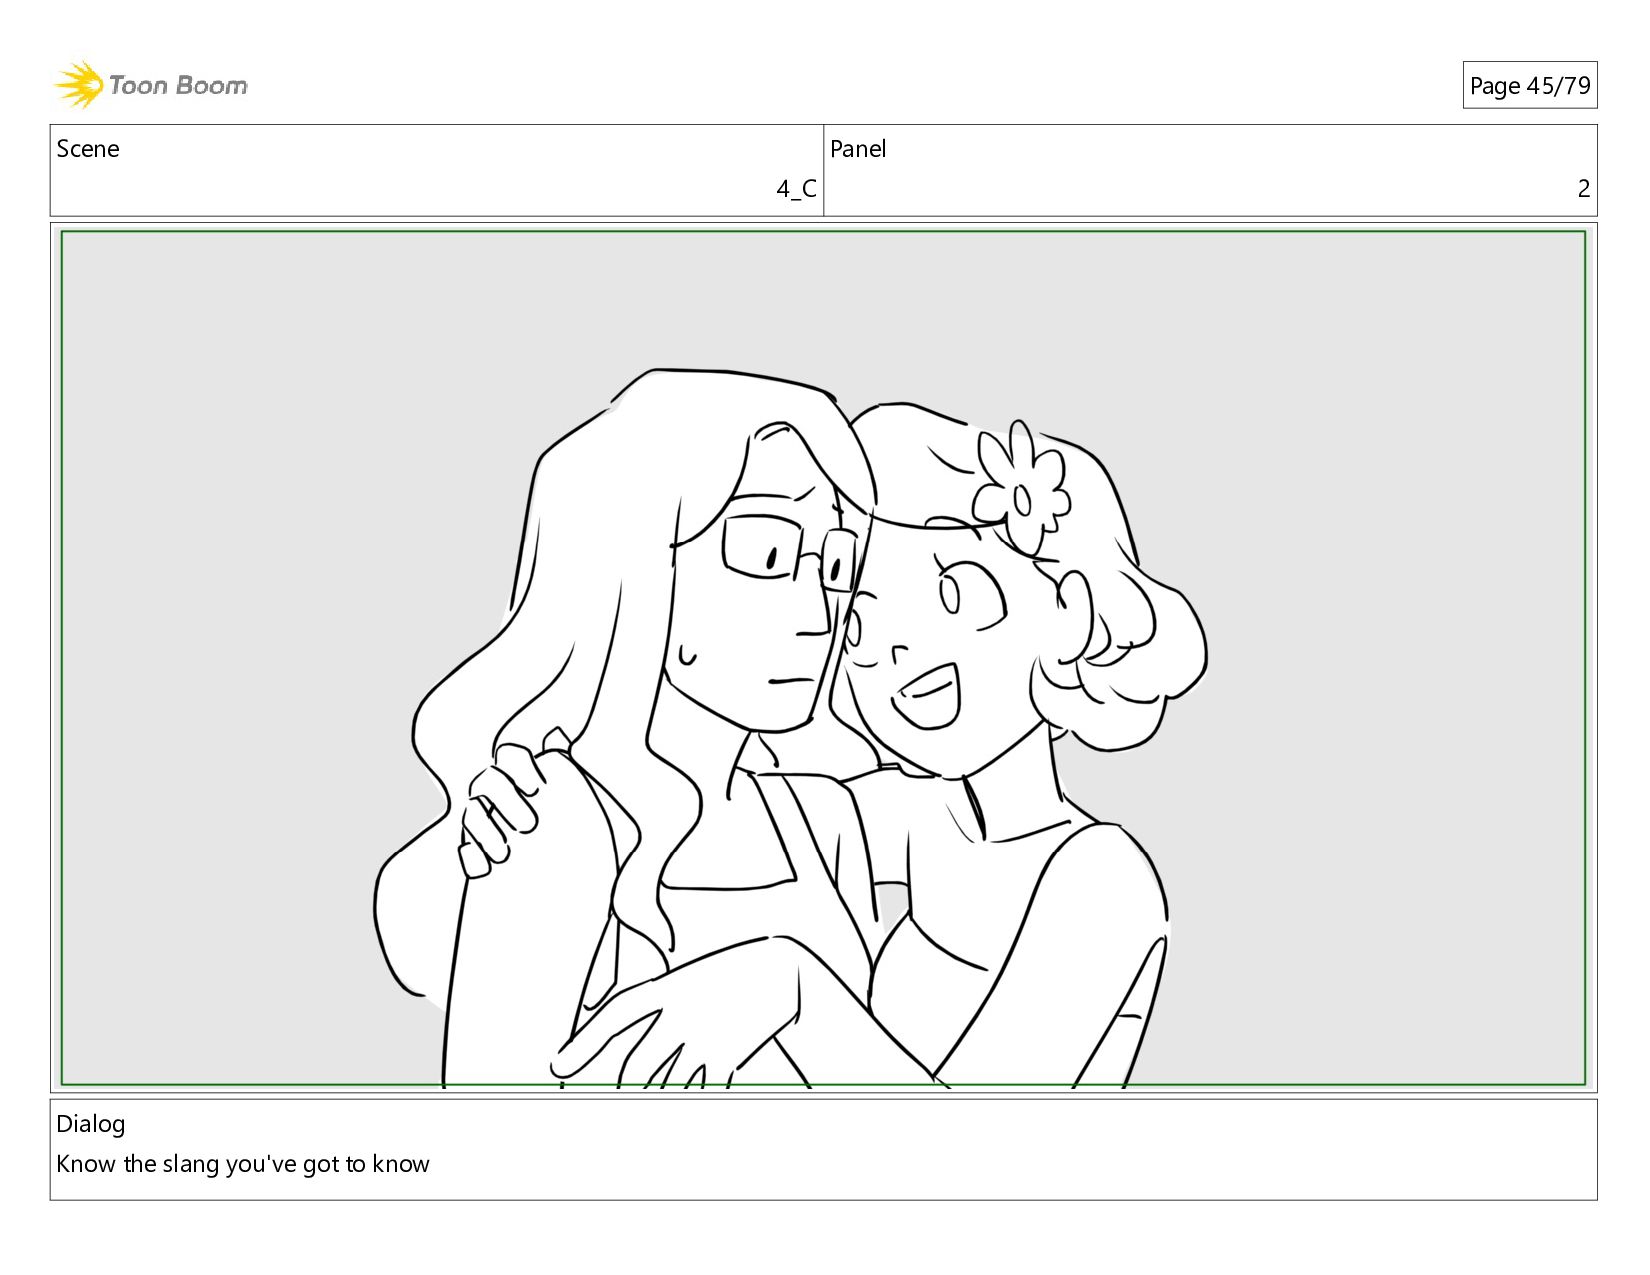Click the storyboard panel drawing

(823, 658)
